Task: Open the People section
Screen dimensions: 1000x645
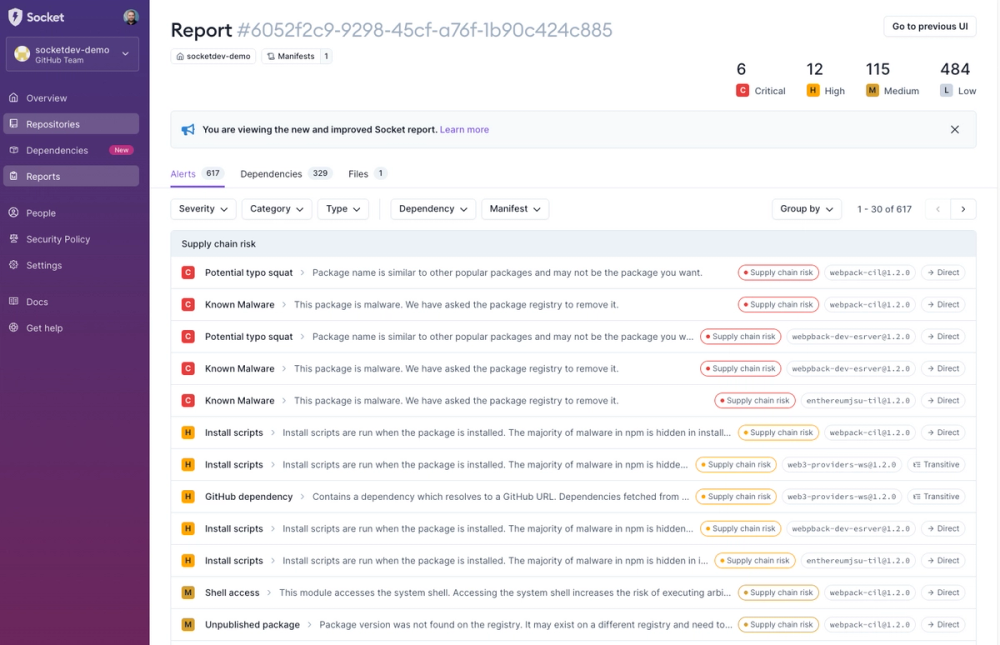Action: [x=40, y=212]
